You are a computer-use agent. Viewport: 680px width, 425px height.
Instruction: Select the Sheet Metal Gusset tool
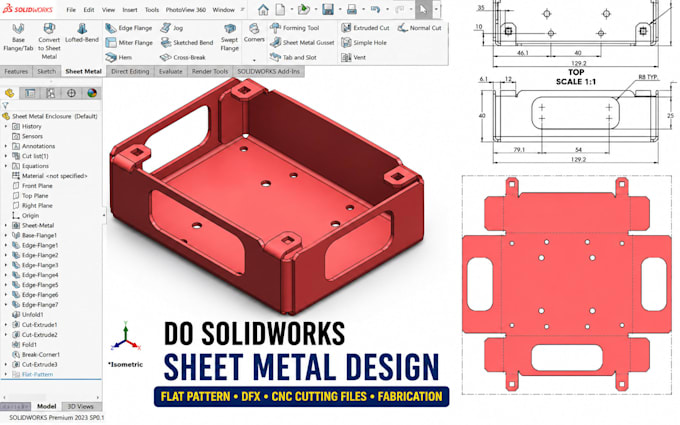click(x=302, y=42)
